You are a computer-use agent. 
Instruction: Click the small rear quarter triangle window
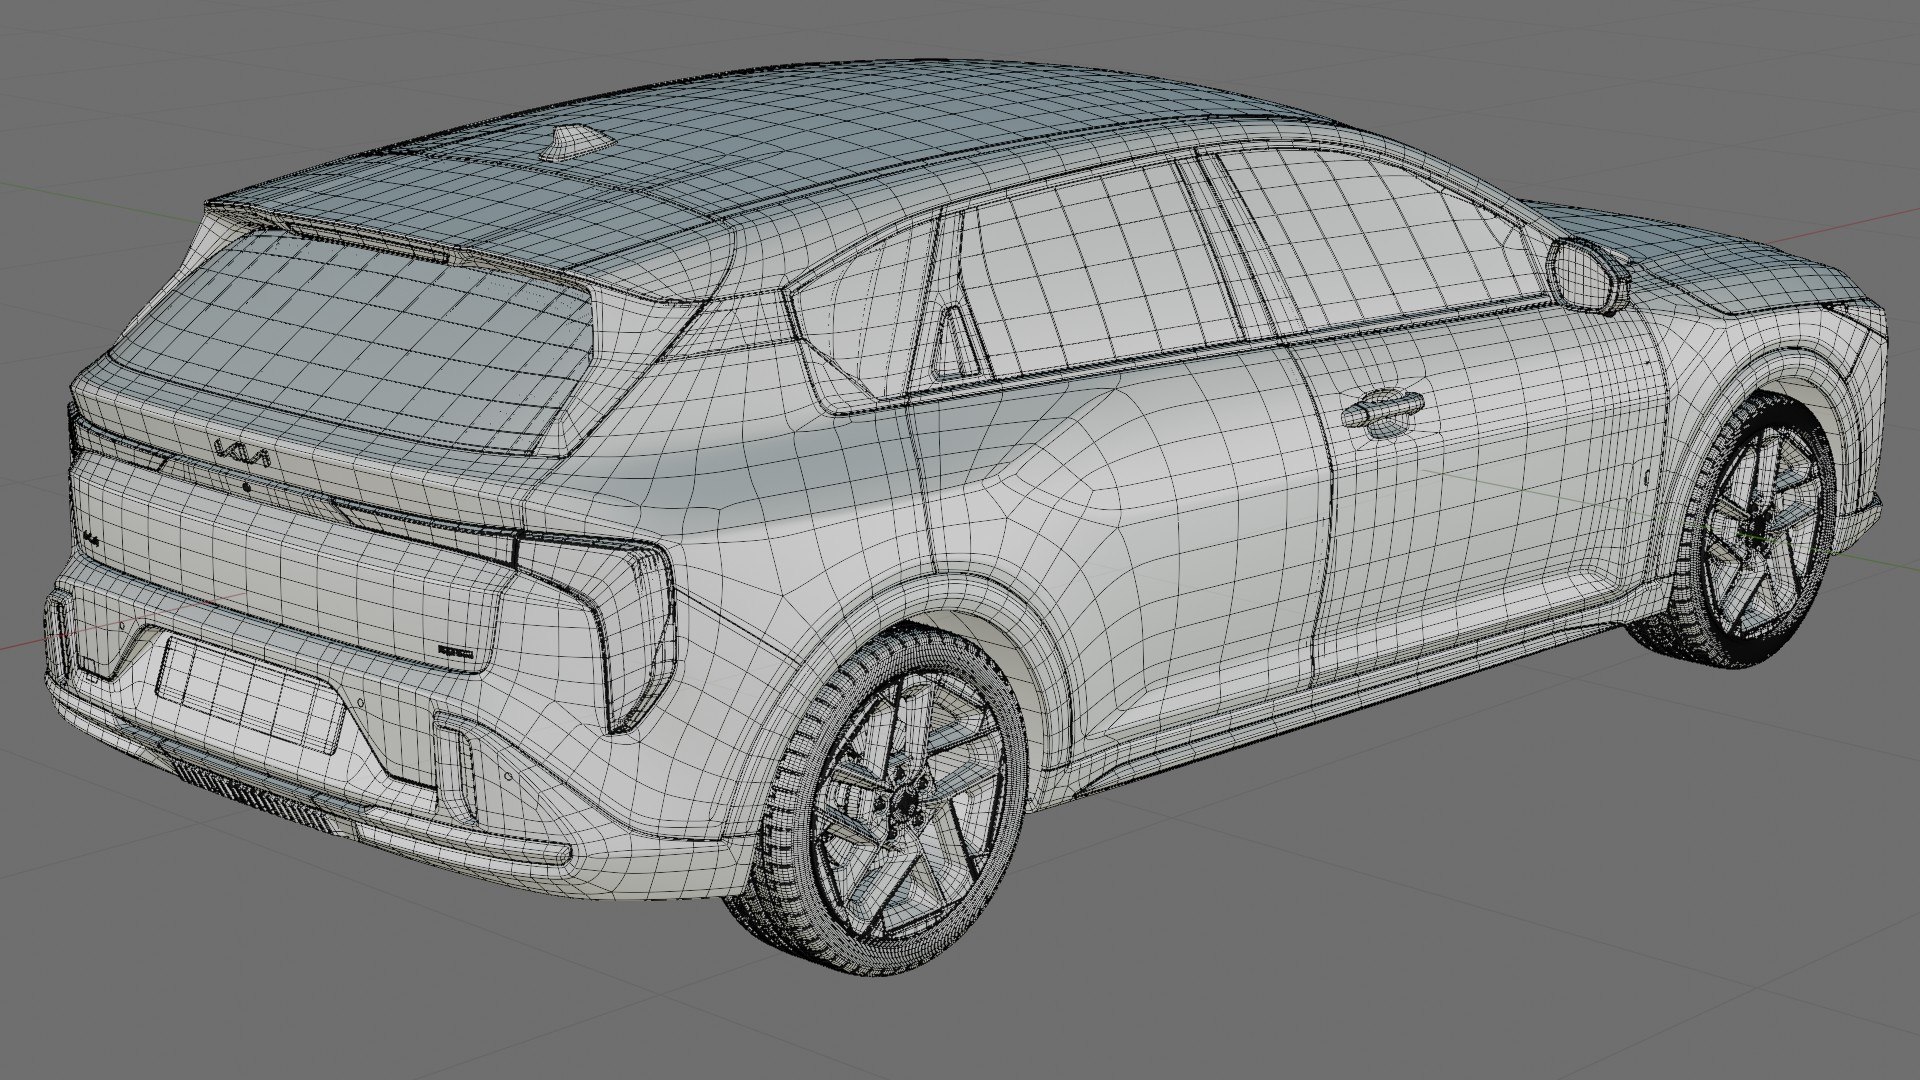[x=957, y=341]
